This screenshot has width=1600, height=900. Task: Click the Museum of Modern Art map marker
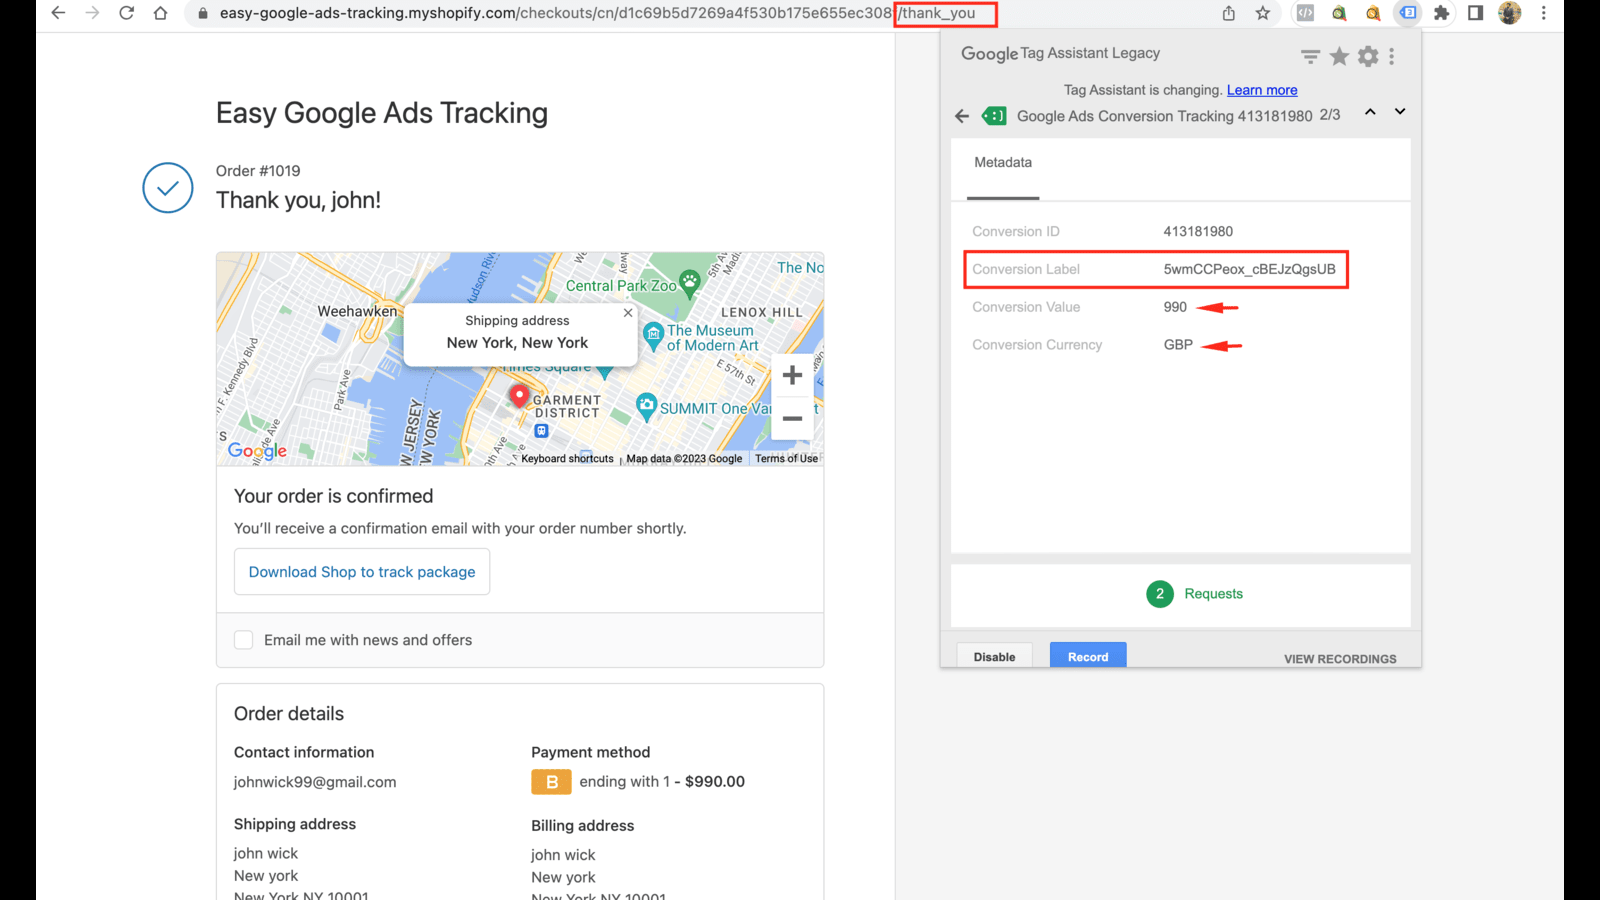pos(653,336)
